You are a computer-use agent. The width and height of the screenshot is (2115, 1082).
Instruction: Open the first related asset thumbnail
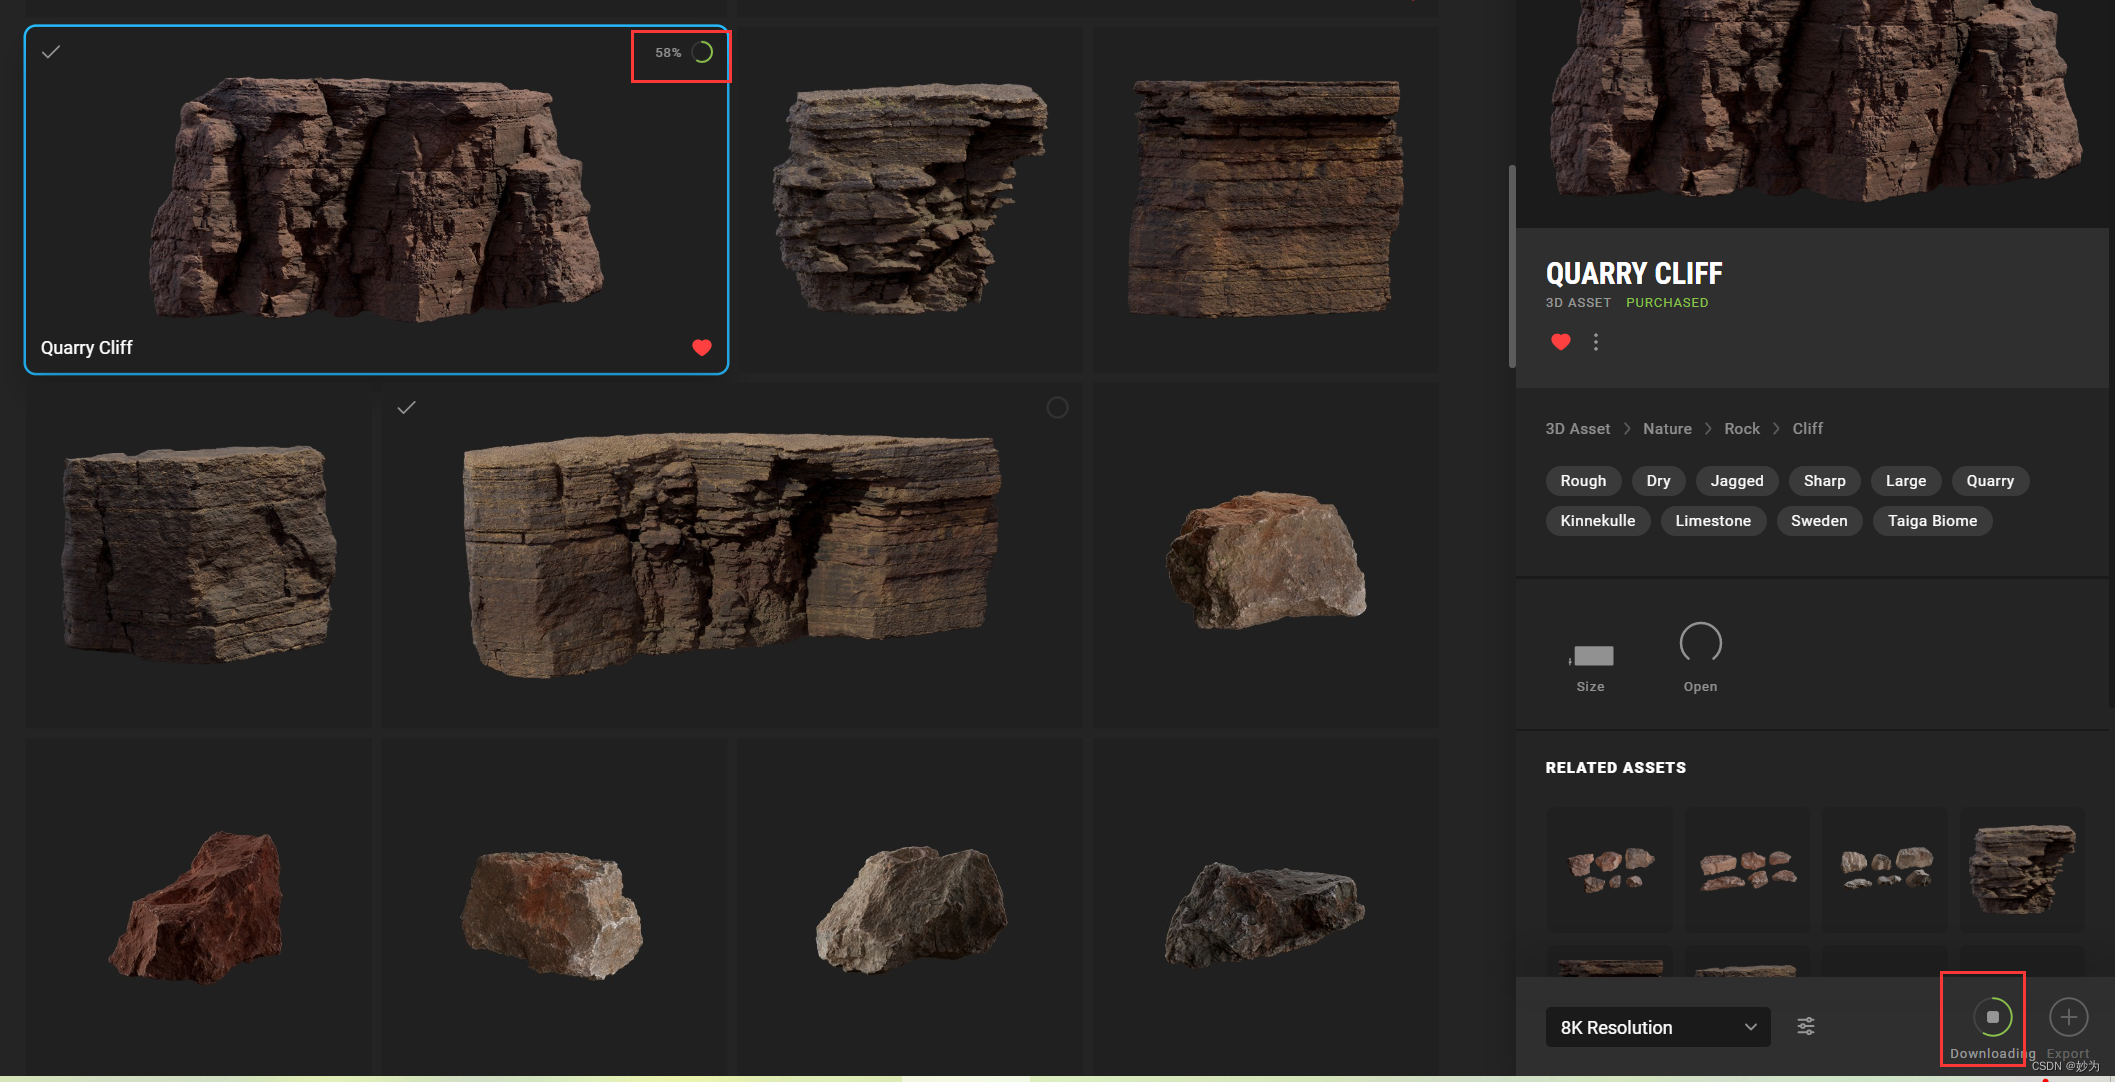tap(1610, 868)
